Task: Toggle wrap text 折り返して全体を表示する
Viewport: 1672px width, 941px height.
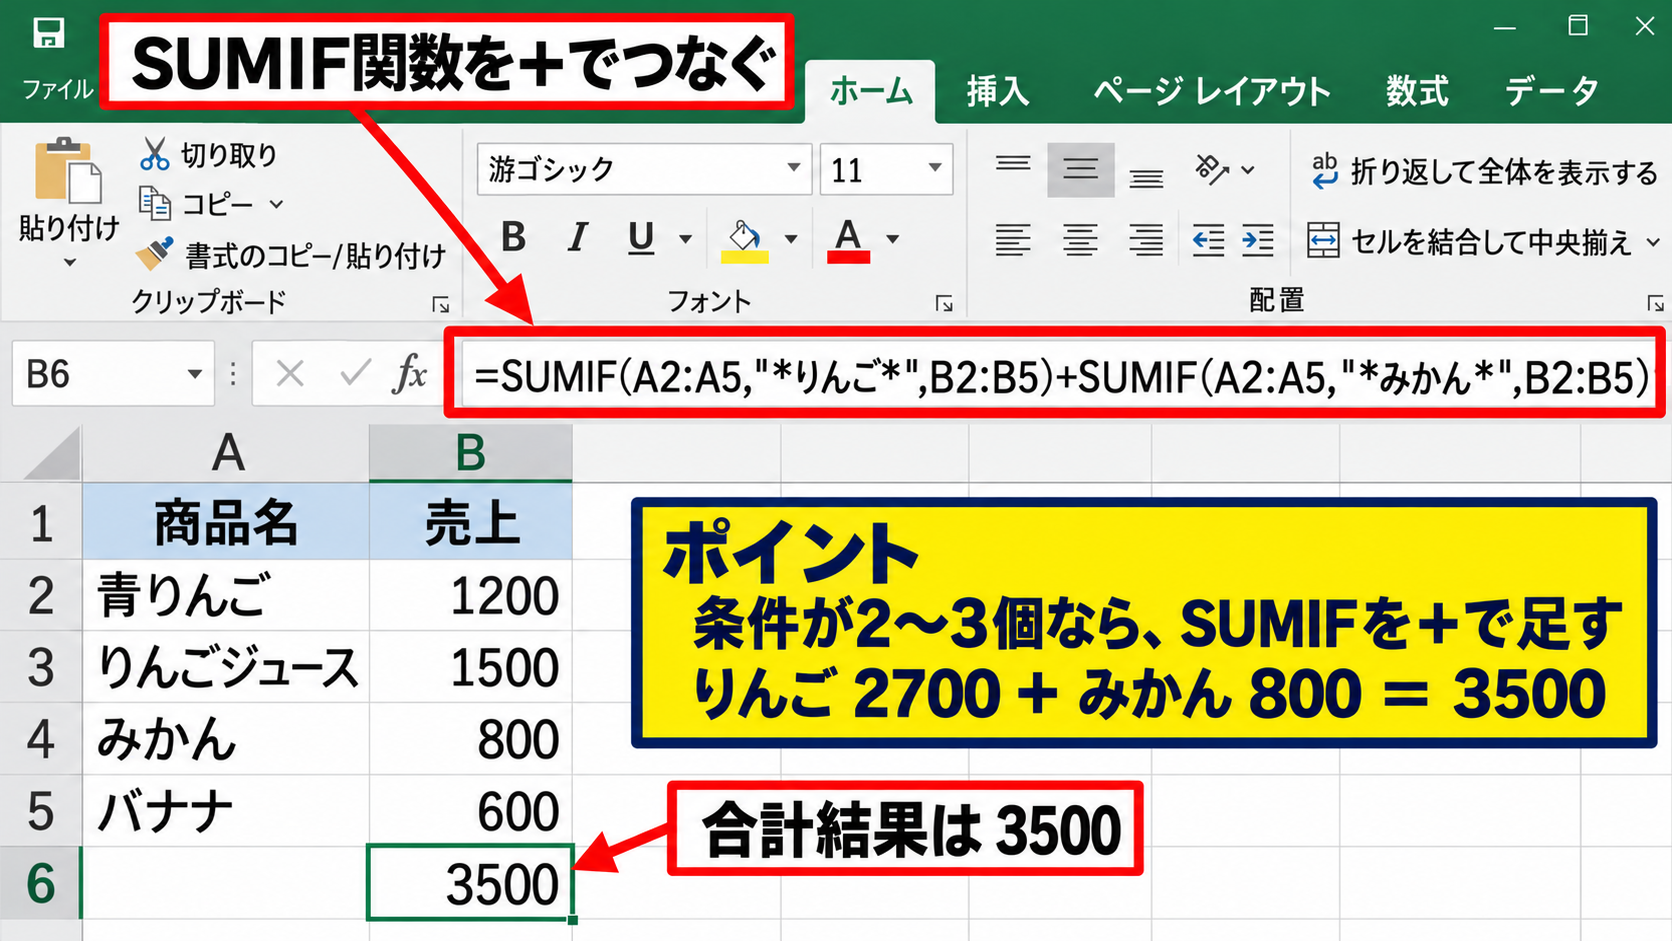Action: (1484, 171)
